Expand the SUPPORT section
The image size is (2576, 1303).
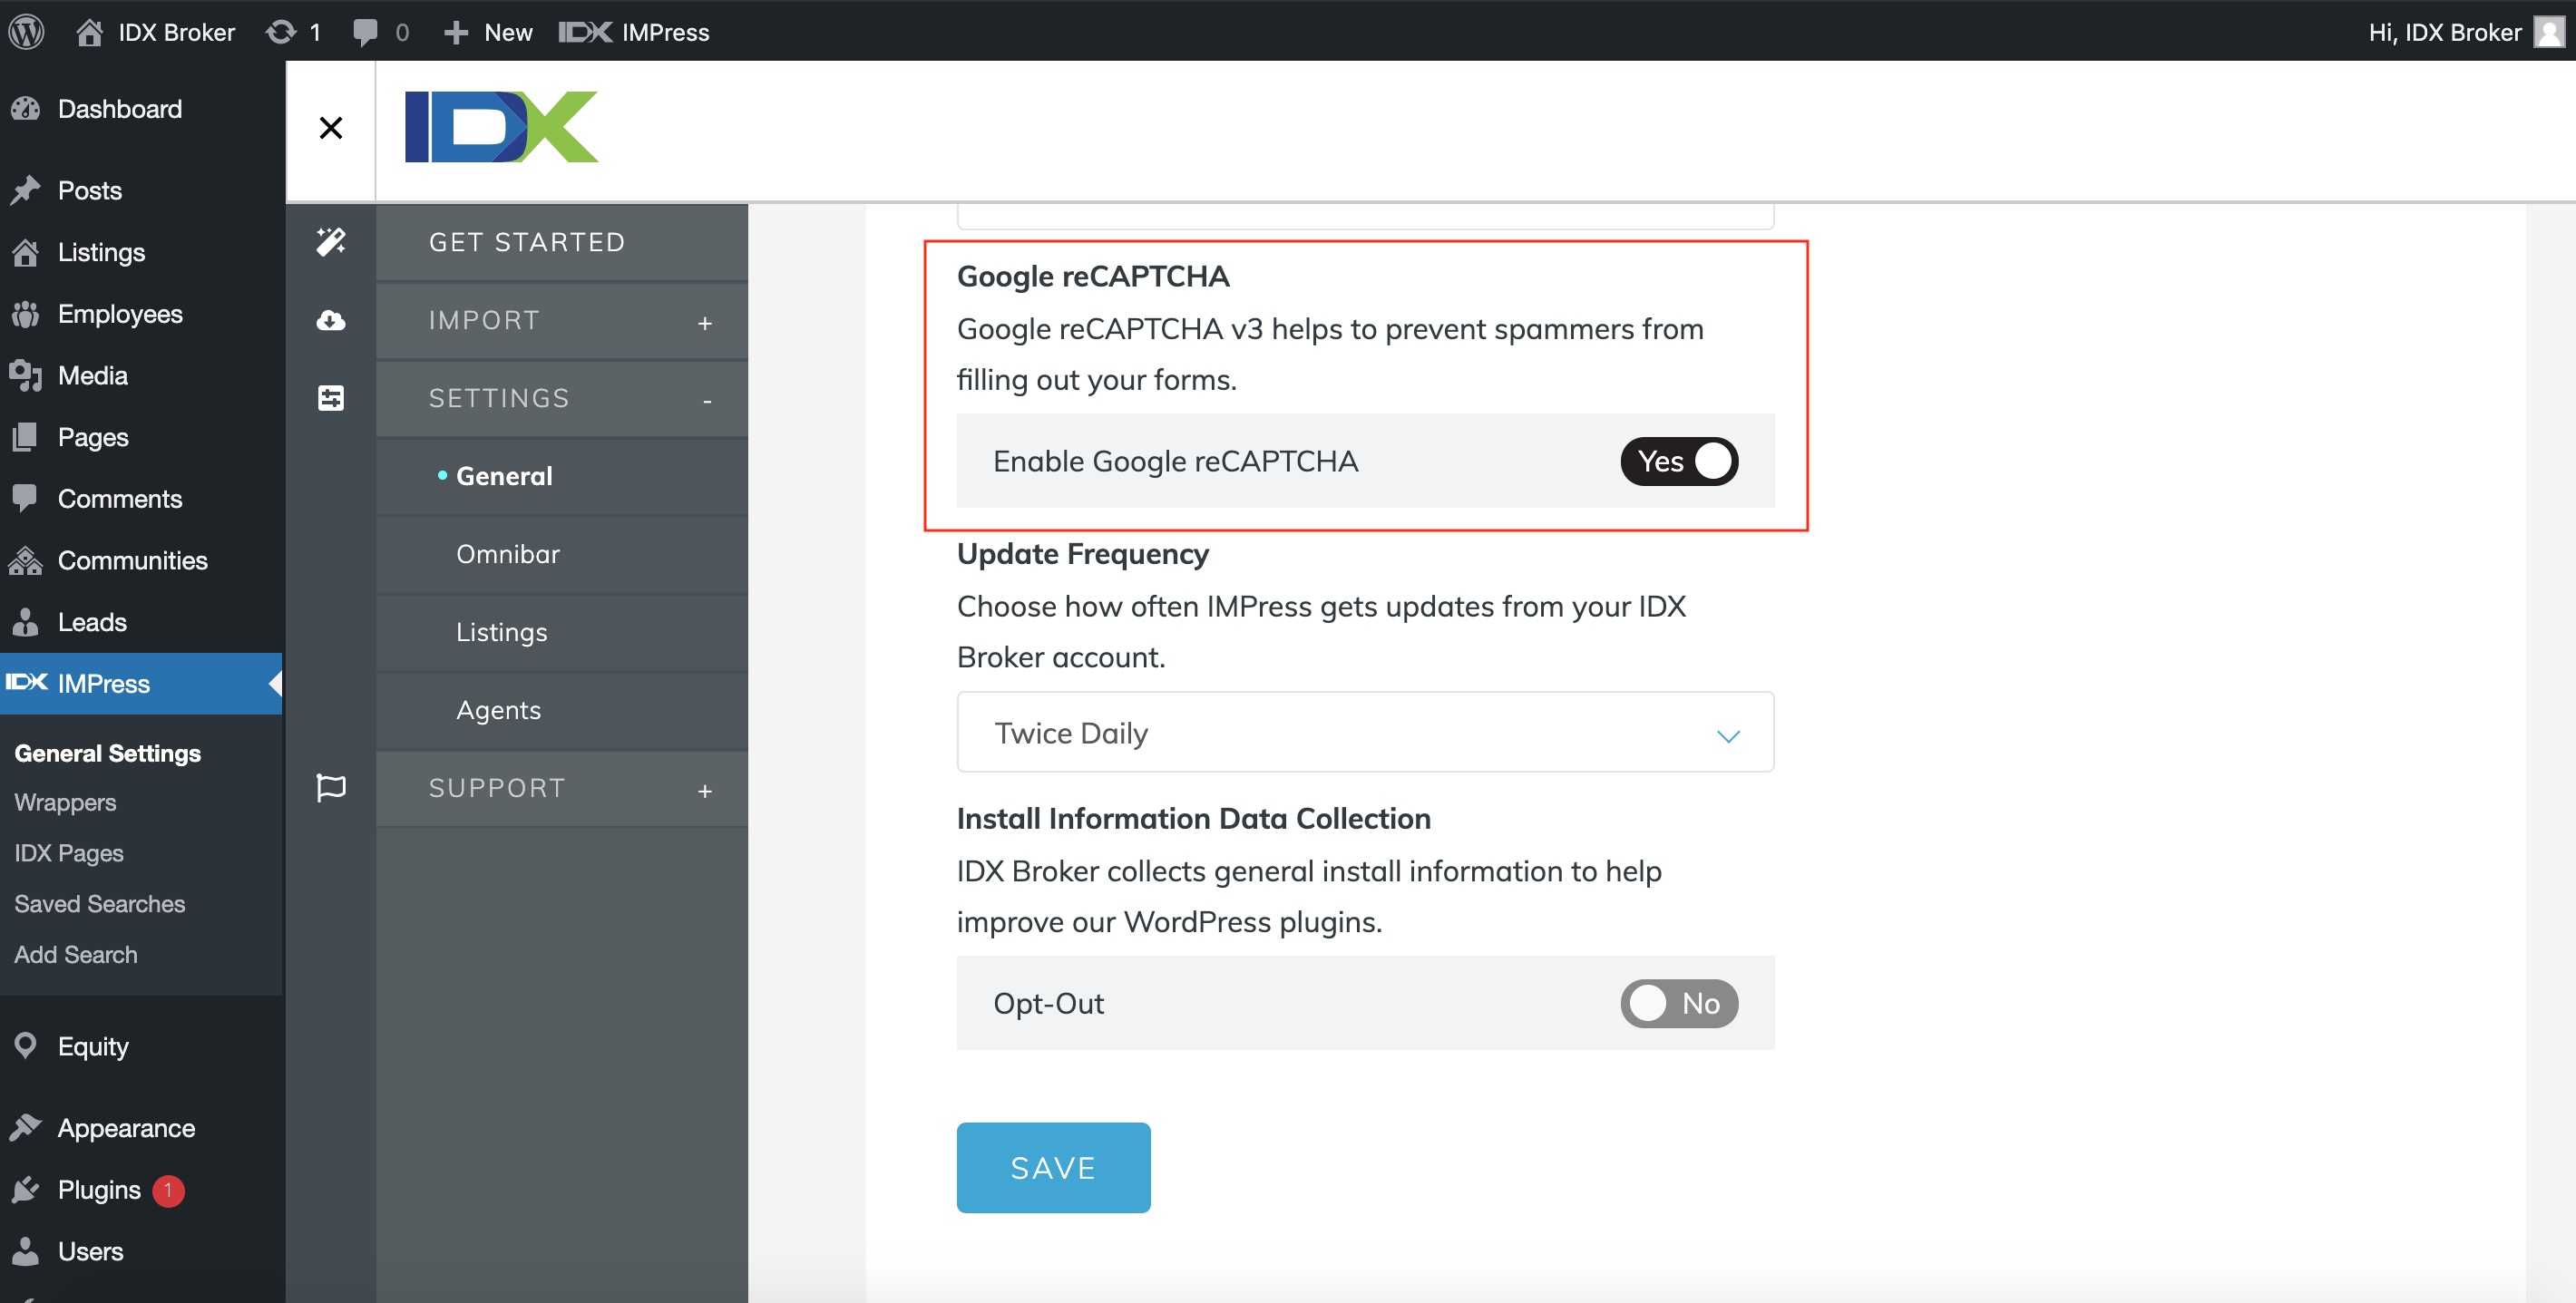coord(562,788)
